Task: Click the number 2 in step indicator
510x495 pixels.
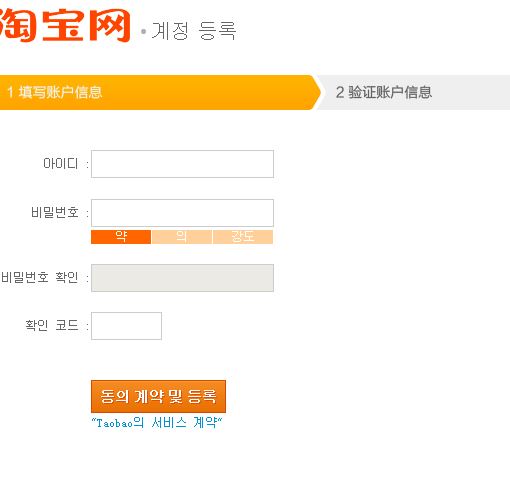Action: [x=340, y=92]
